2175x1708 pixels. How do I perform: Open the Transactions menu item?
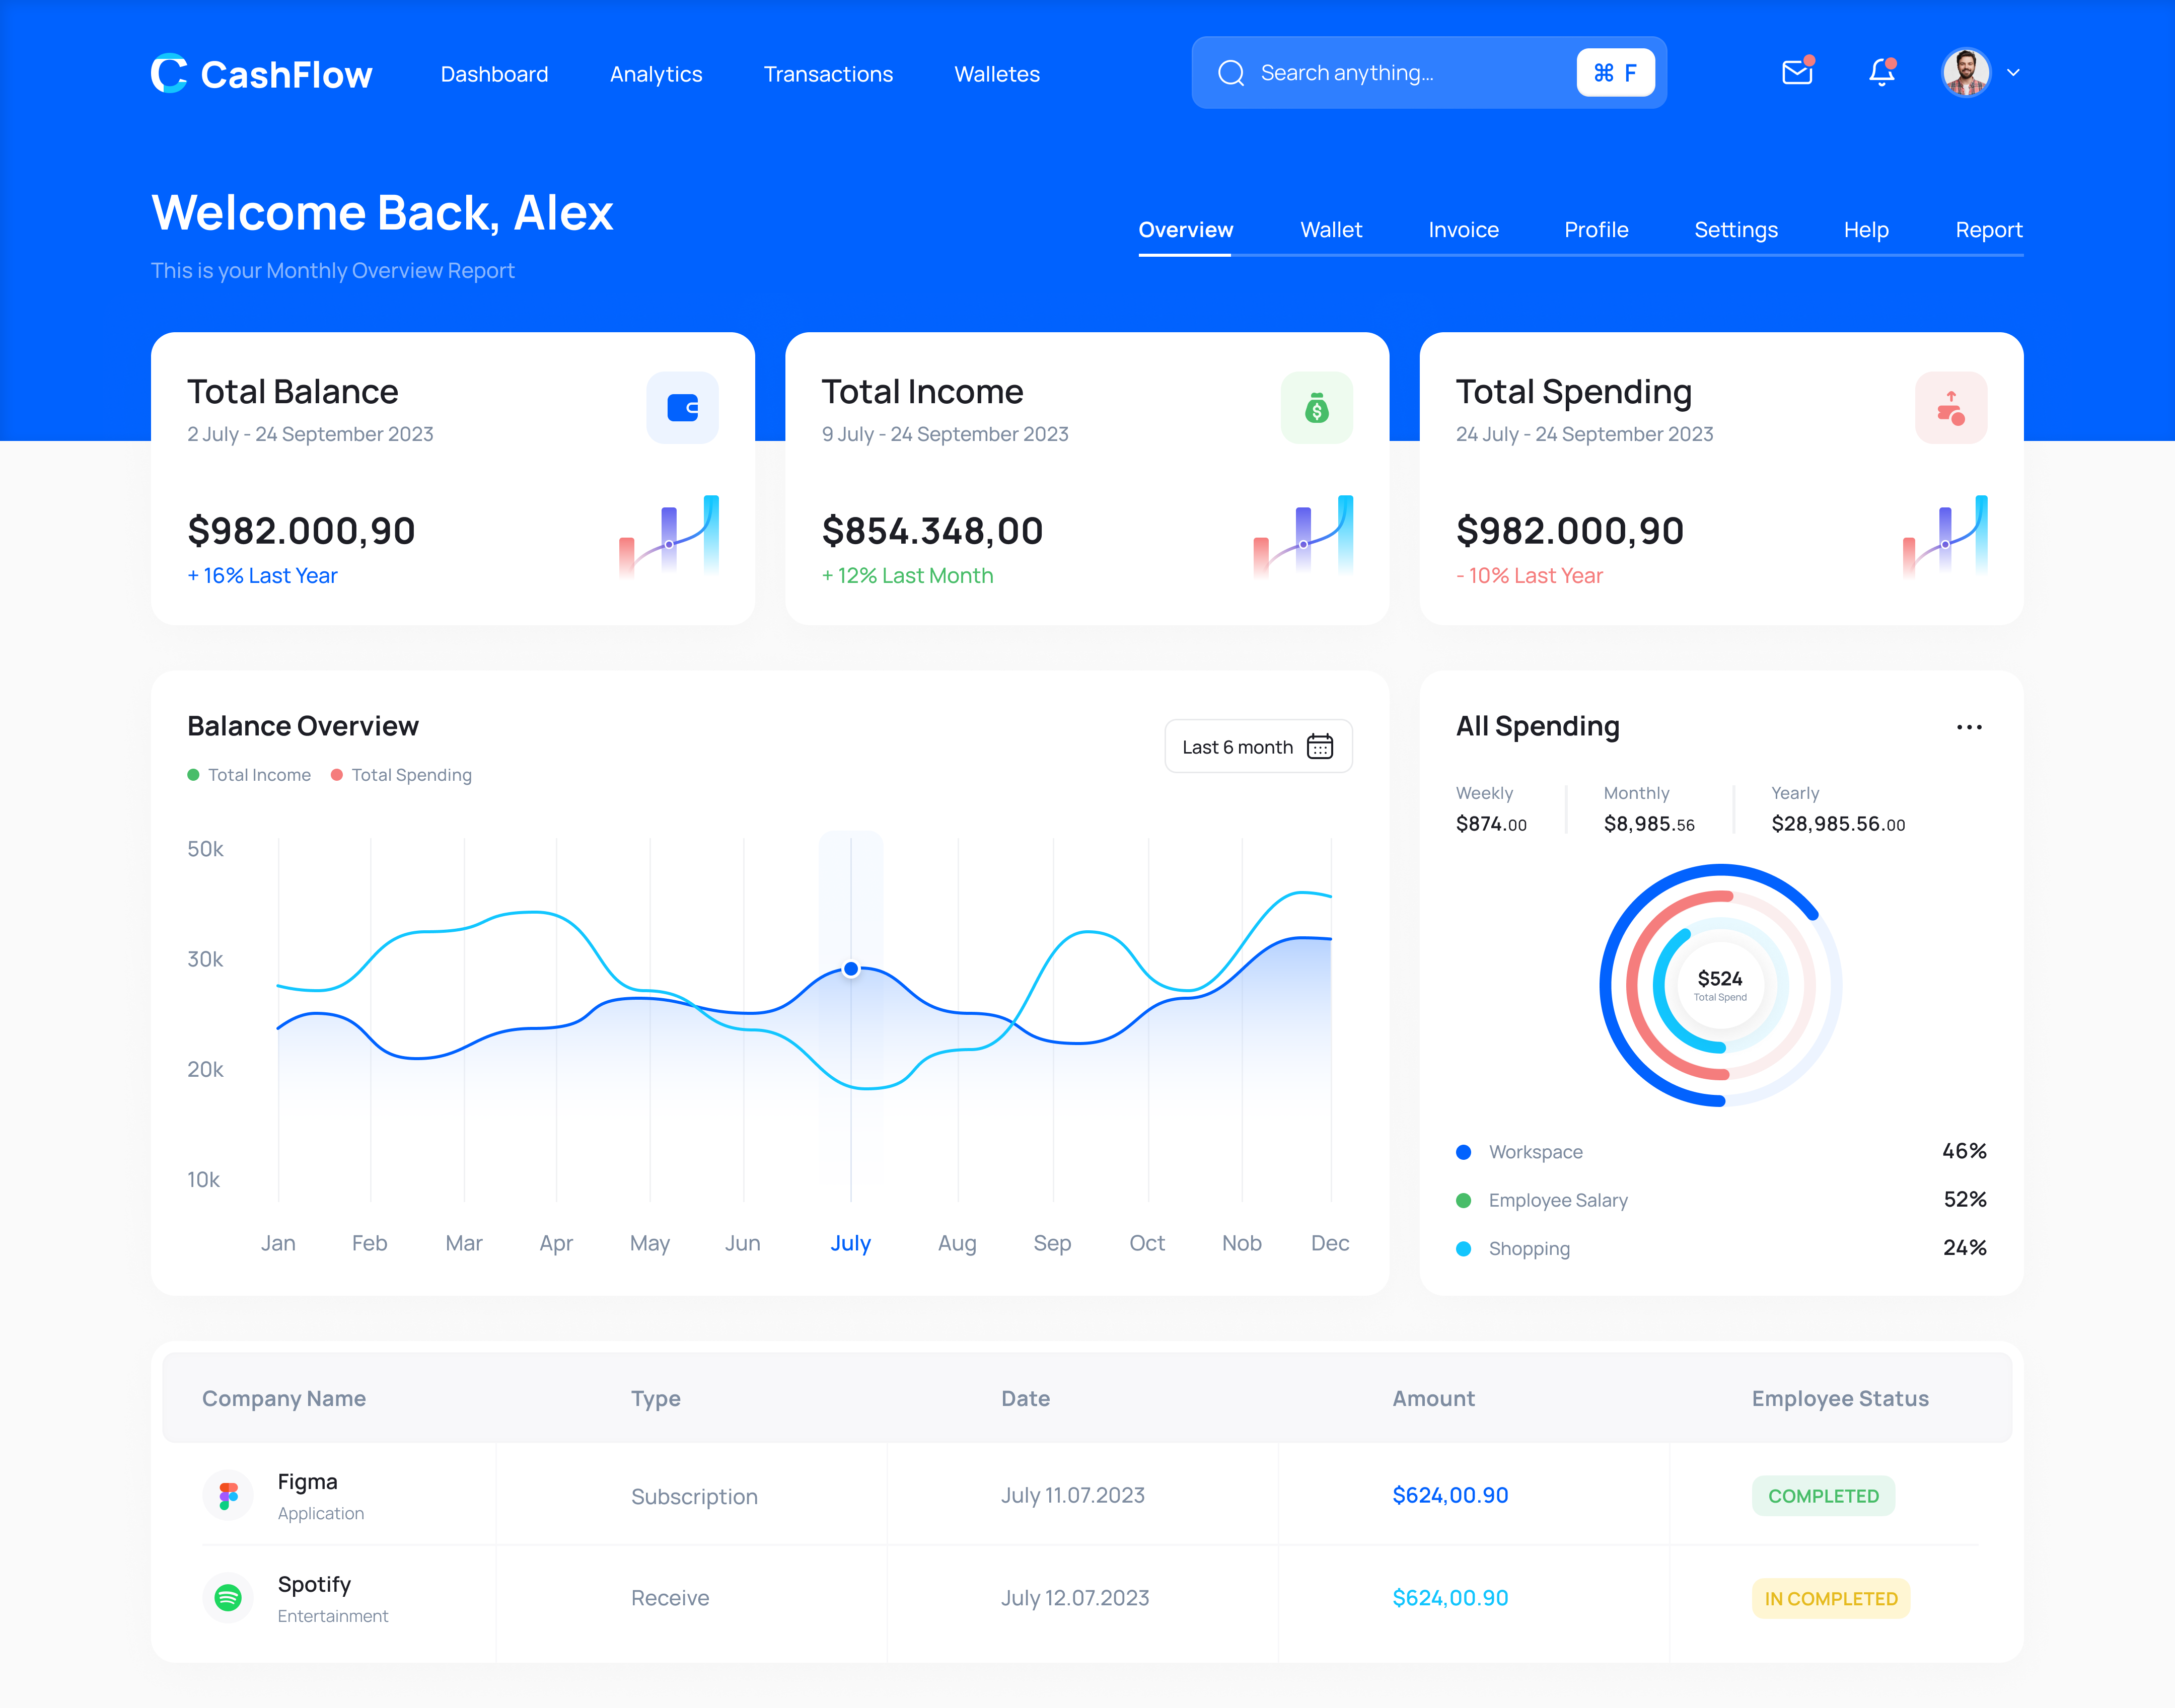[x=828, y=73]
